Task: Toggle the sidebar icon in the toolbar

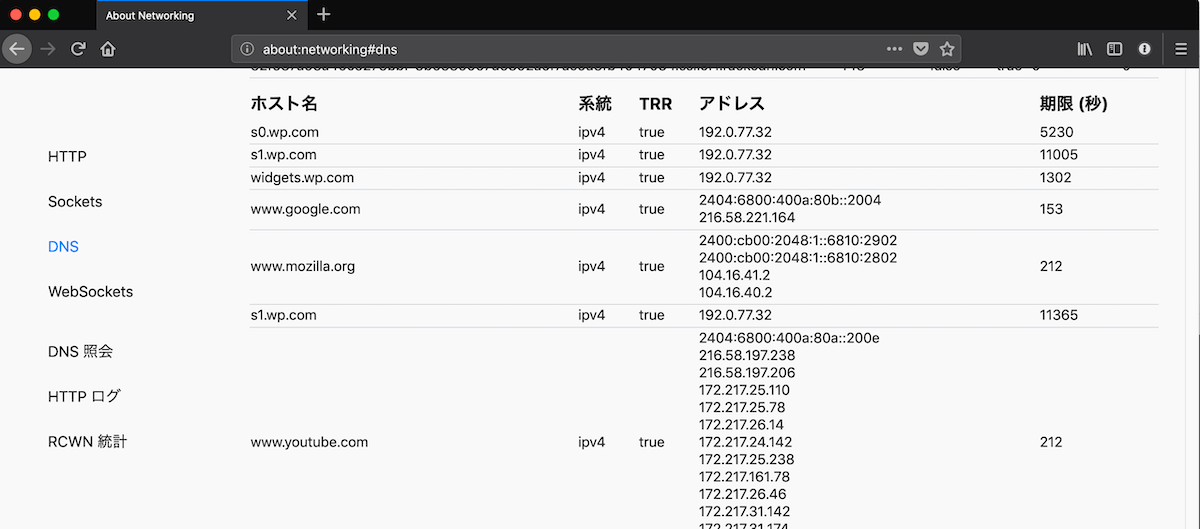Action: coord(1114,48)
